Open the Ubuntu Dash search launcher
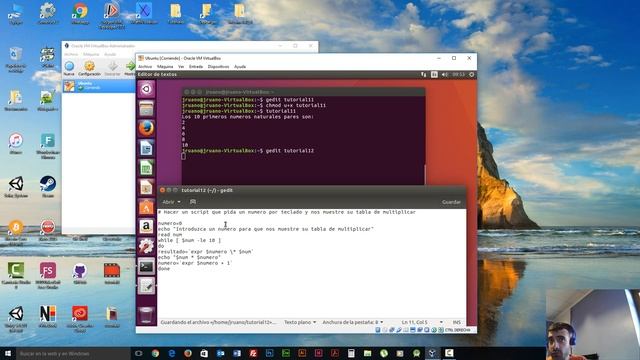This screenshot has height=360, width=640. [x=146, y=89]
